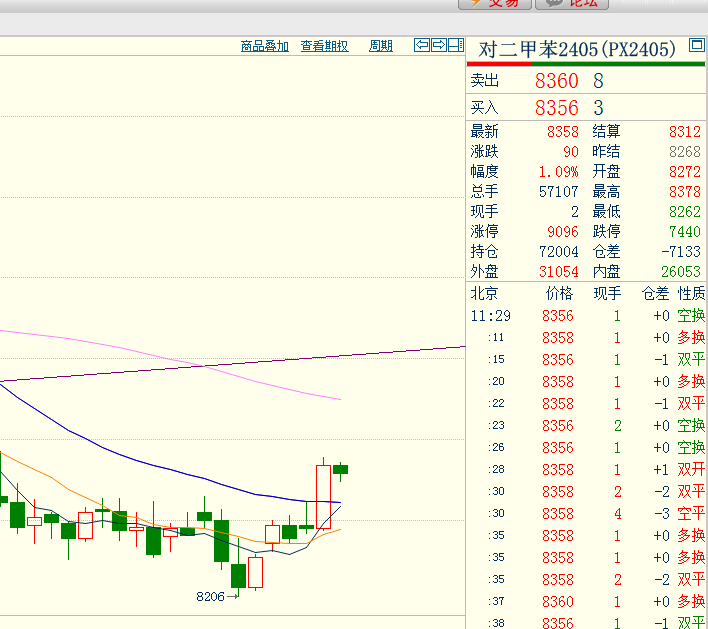Open the 论坛 forum button with chat icon

572,4
